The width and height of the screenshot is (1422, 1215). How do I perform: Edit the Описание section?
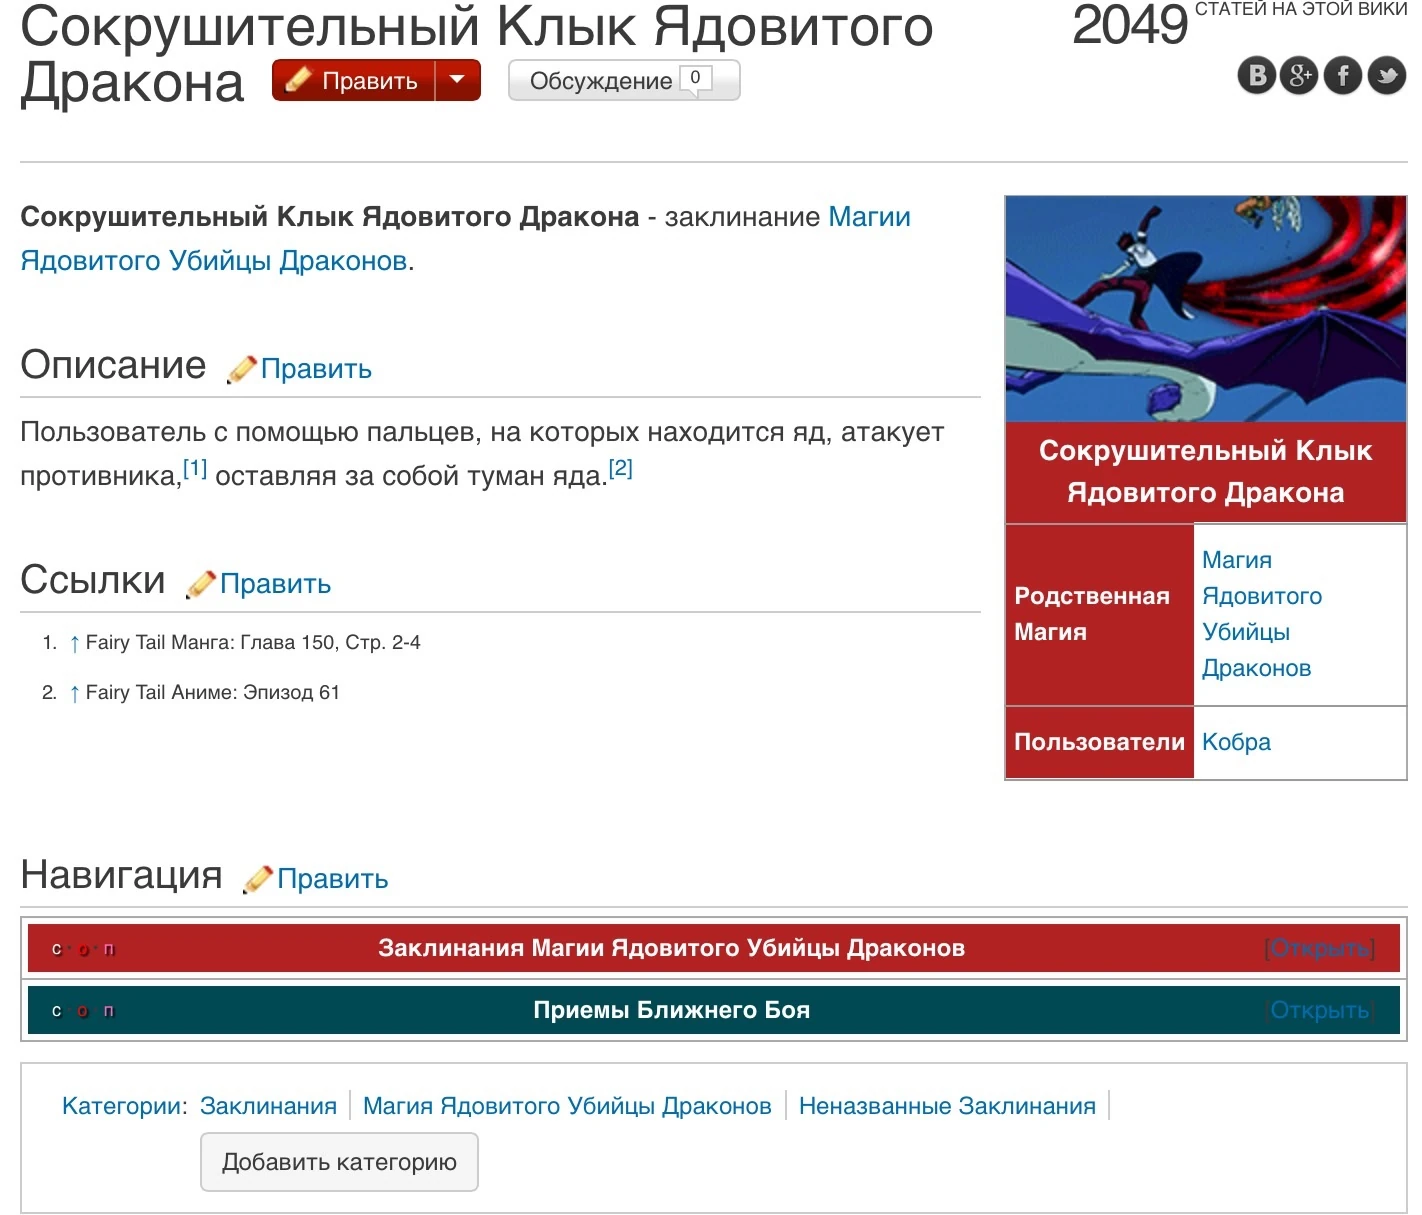tap(316, 369)
